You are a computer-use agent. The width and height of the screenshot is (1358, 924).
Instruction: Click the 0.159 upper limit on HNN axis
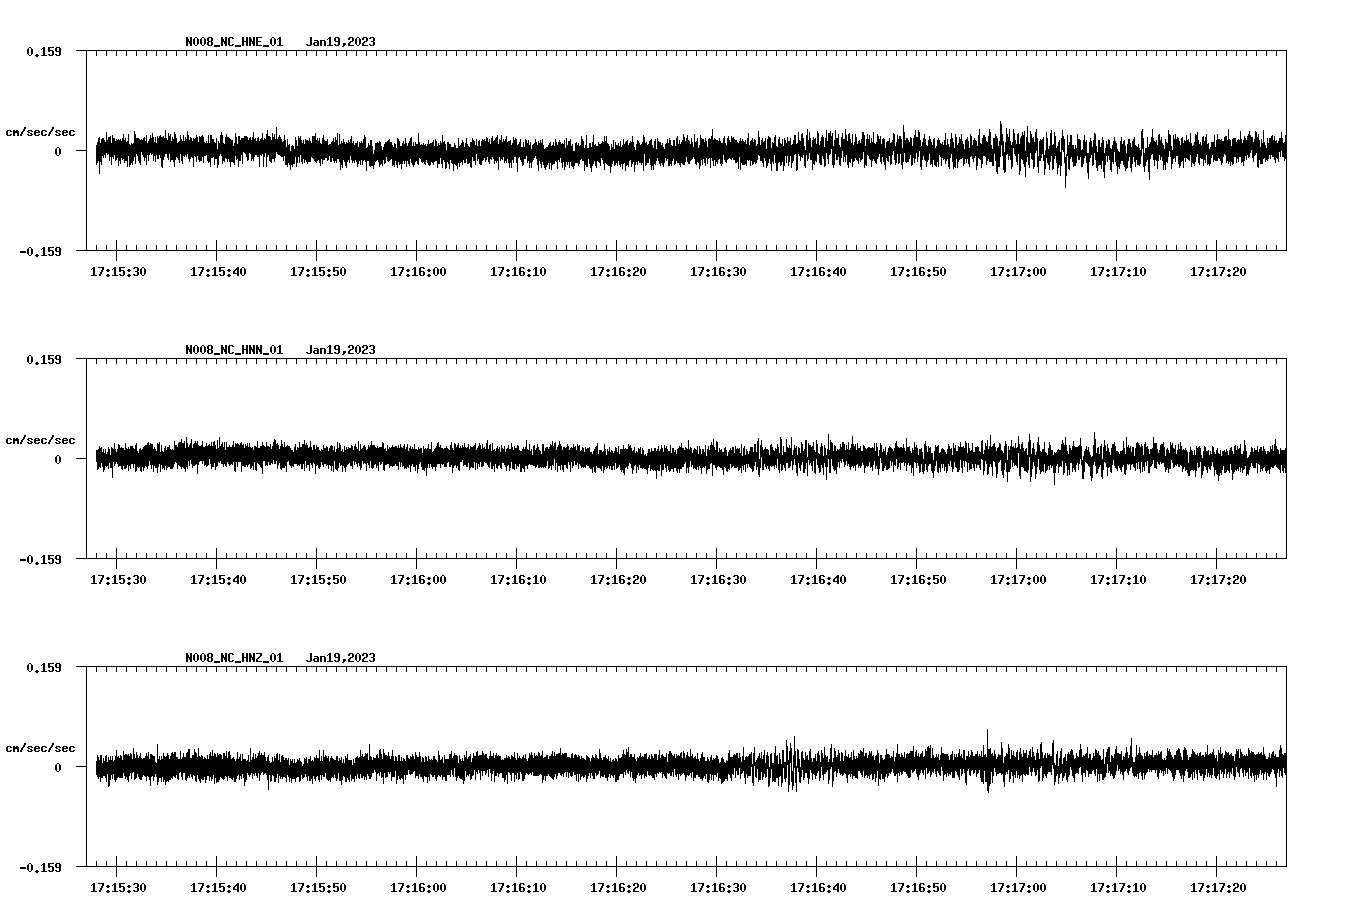click(43, 359)
